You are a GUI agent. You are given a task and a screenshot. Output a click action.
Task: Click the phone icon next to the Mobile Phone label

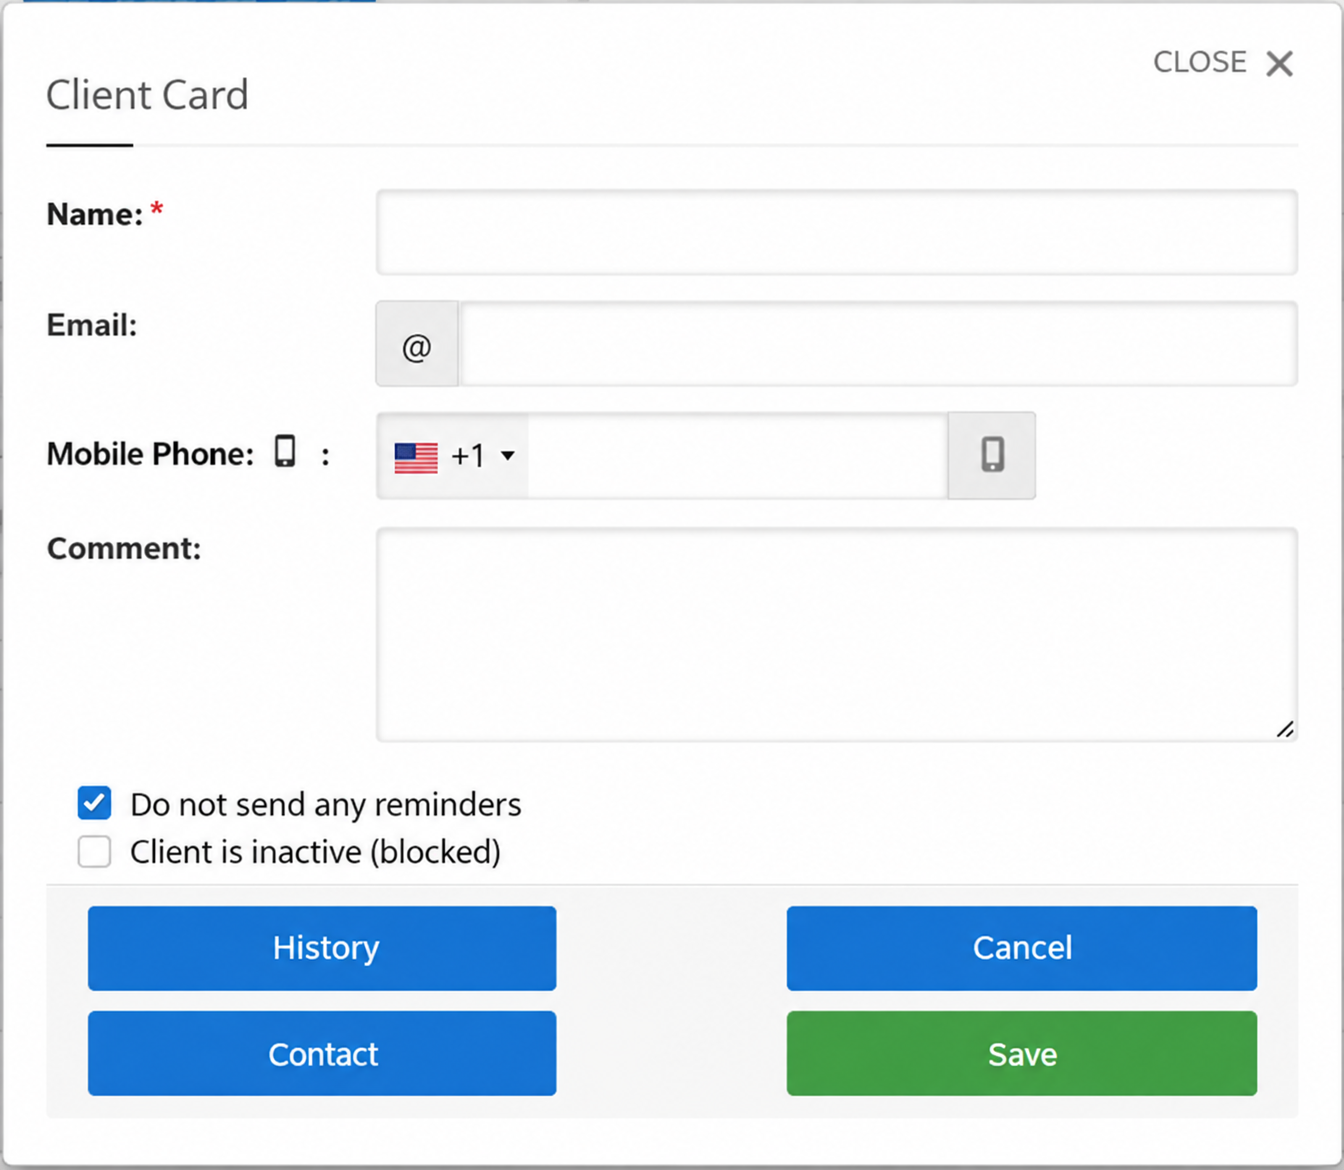click(x=285, y=452)
